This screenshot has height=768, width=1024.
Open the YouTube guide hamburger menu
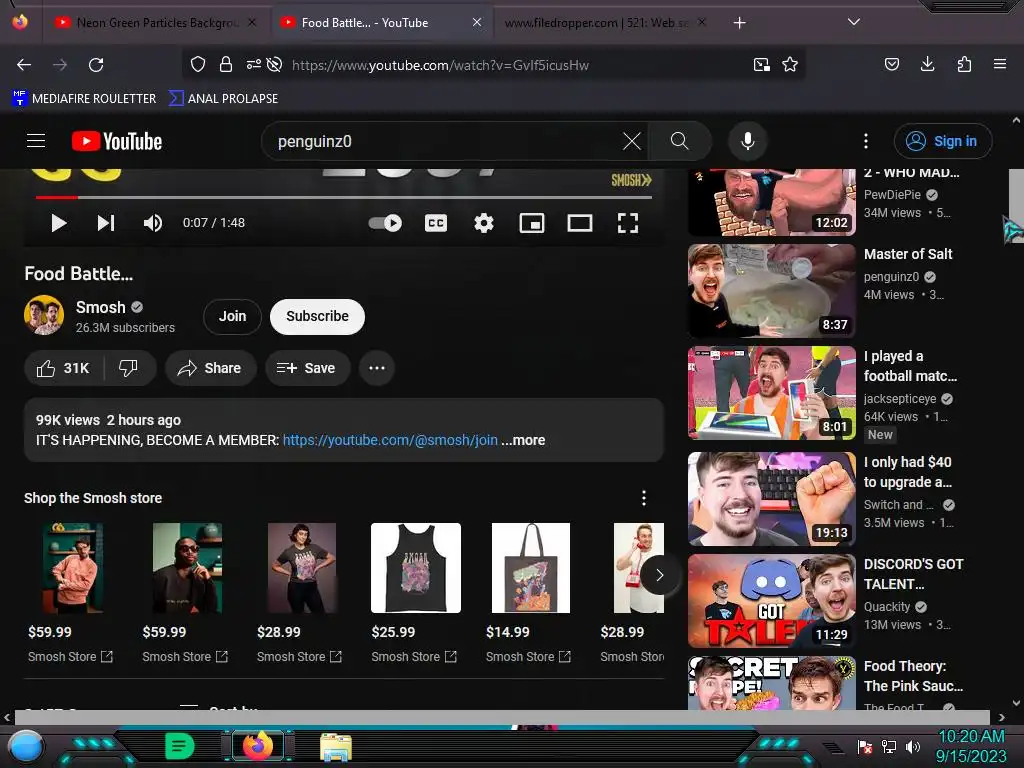click(36, 141)
